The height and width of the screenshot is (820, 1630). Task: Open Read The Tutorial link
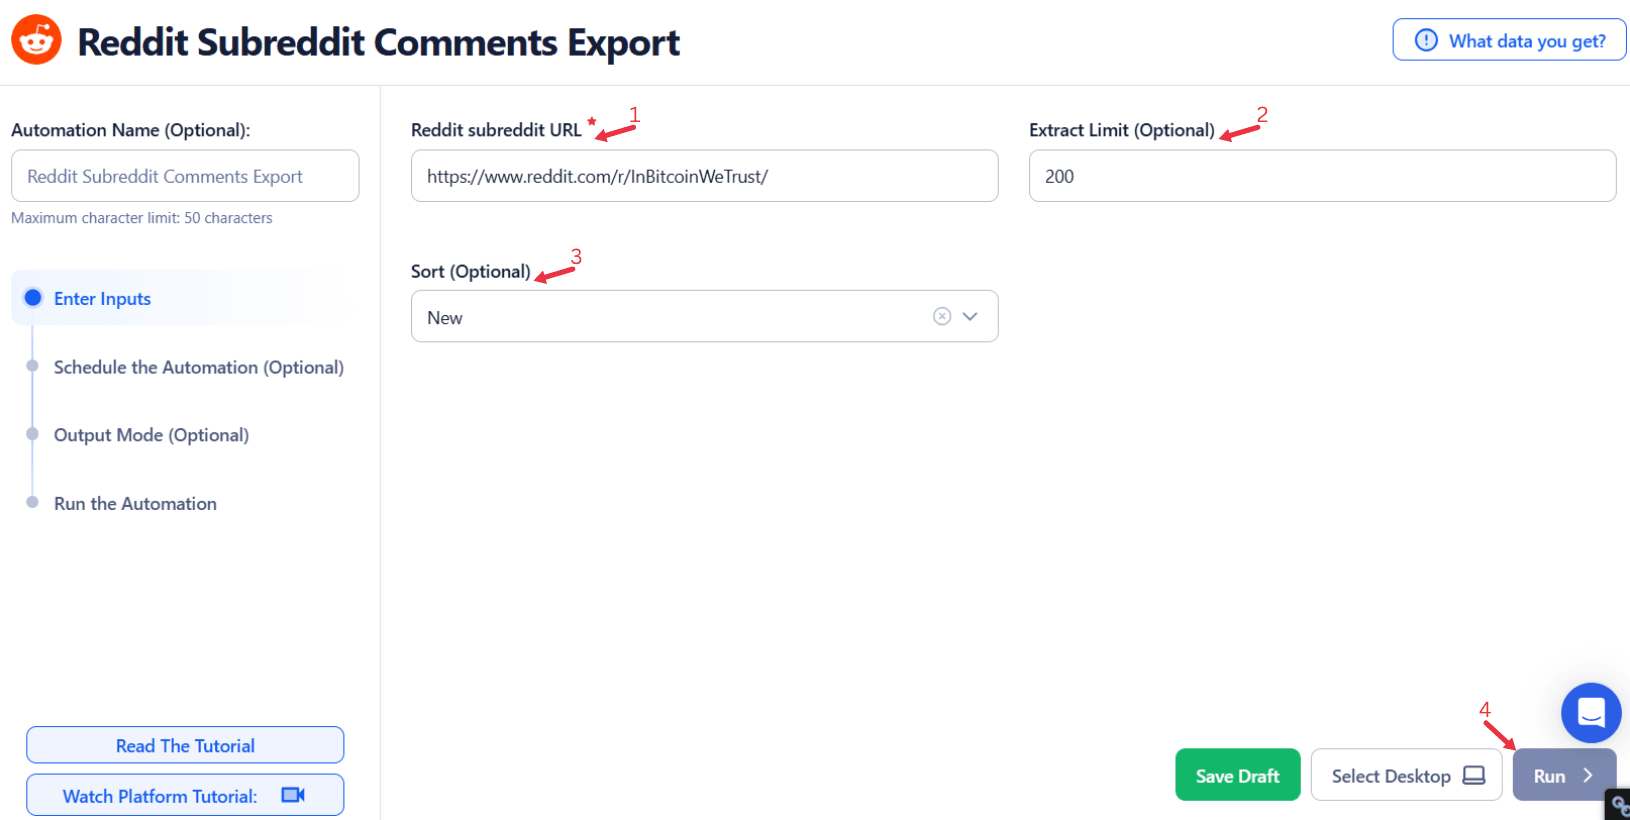tap(185, 745)
